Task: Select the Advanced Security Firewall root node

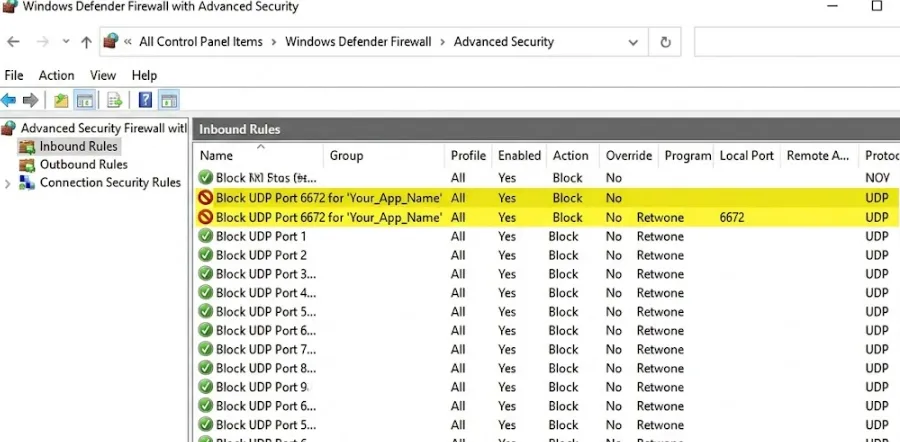Action: point(104,128)
